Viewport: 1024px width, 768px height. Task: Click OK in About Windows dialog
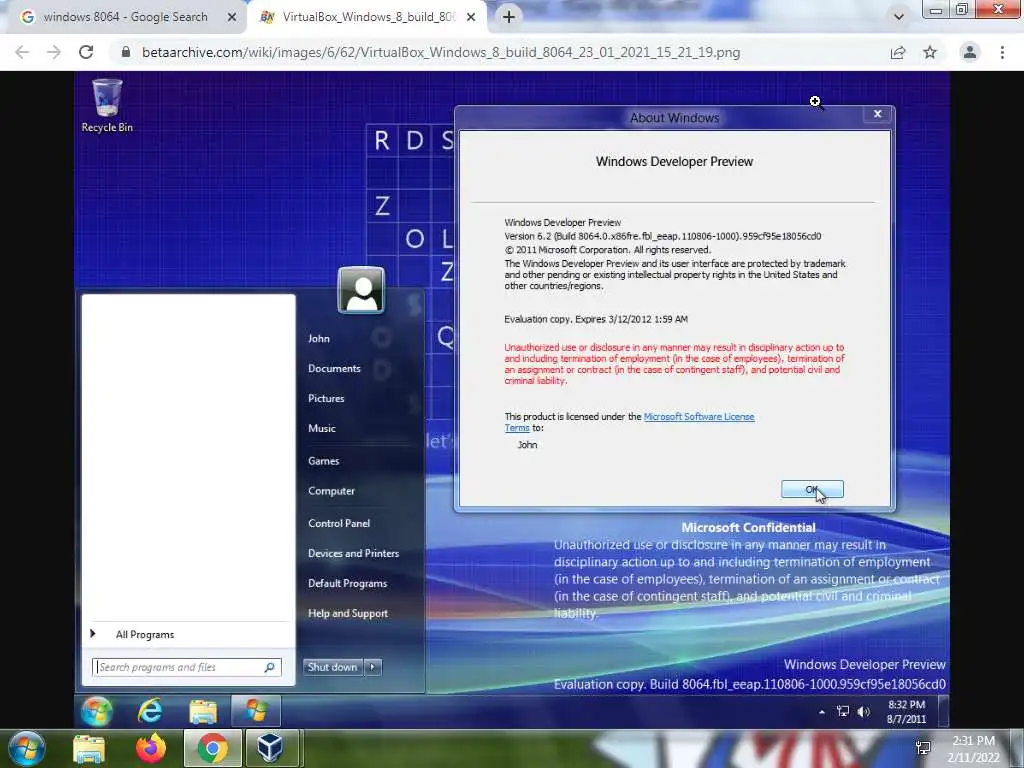pos(812,490)
